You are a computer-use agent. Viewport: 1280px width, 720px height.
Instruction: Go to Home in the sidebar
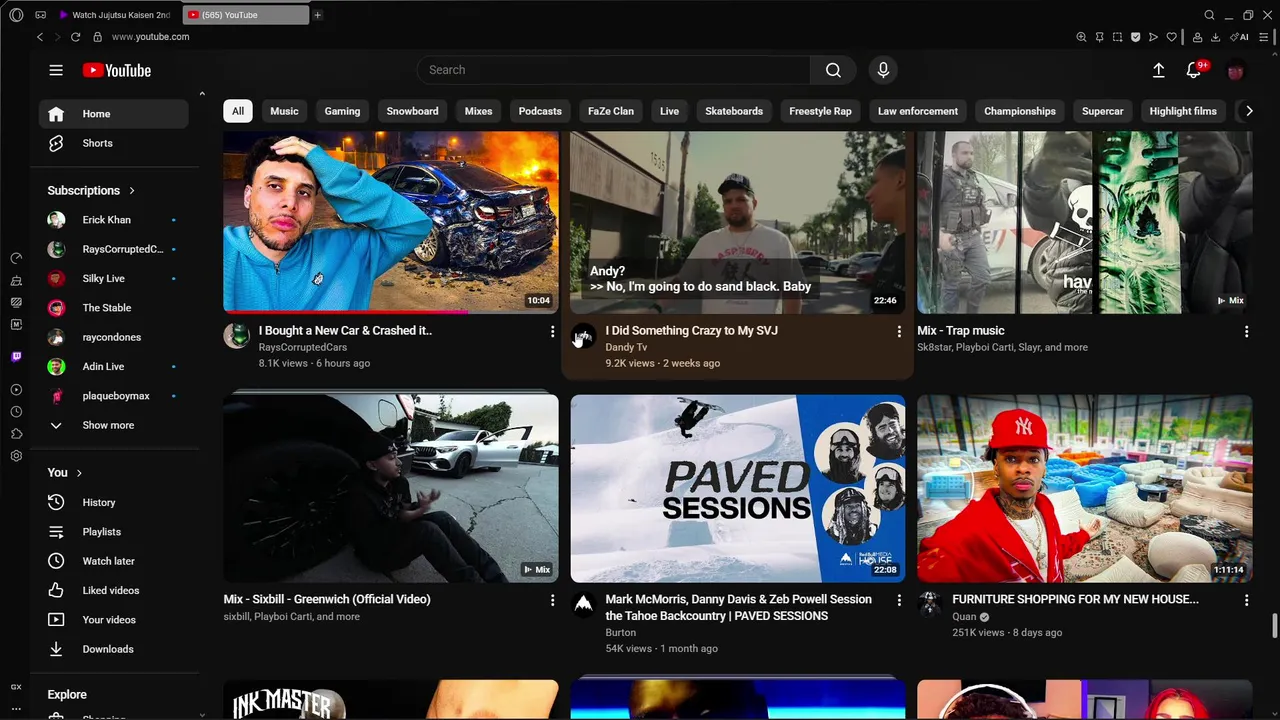113,114
